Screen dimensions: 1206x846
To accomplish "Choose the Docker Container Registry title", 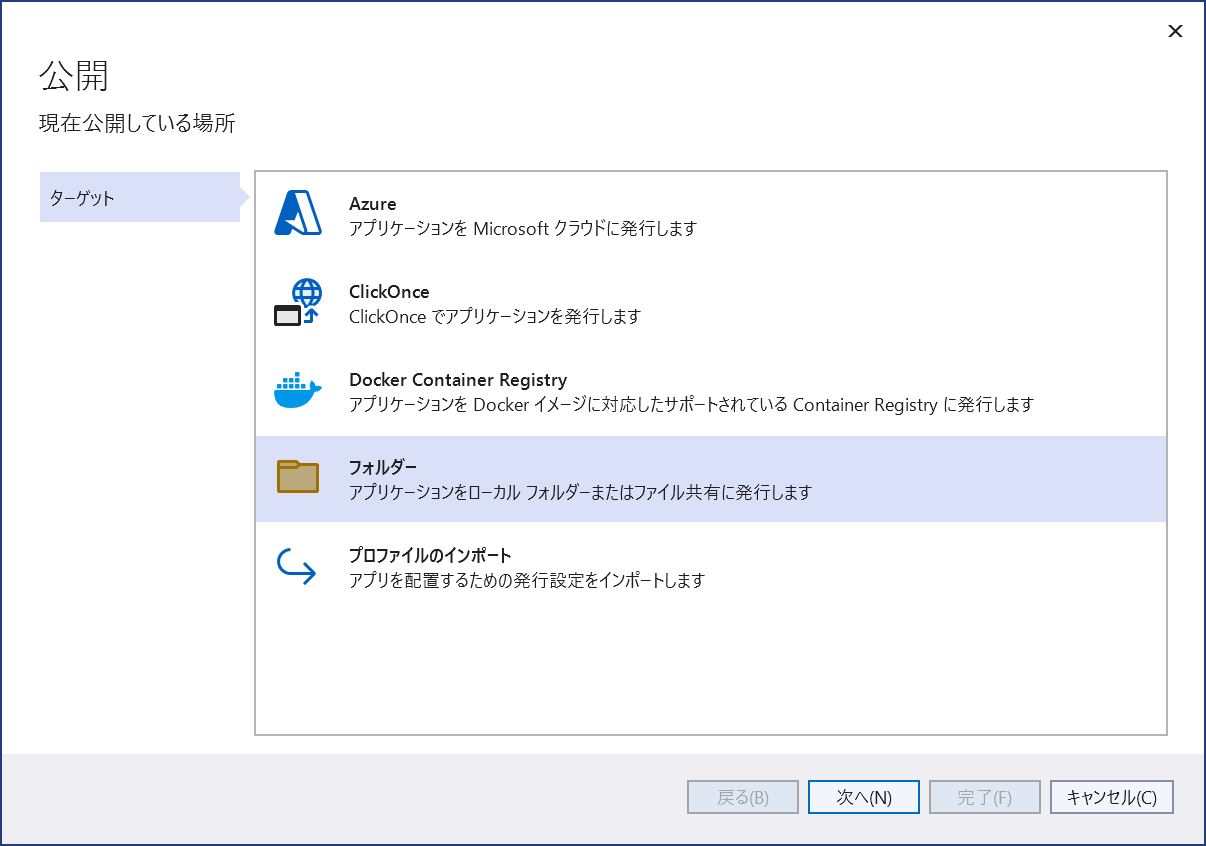I will pos(458,380).
